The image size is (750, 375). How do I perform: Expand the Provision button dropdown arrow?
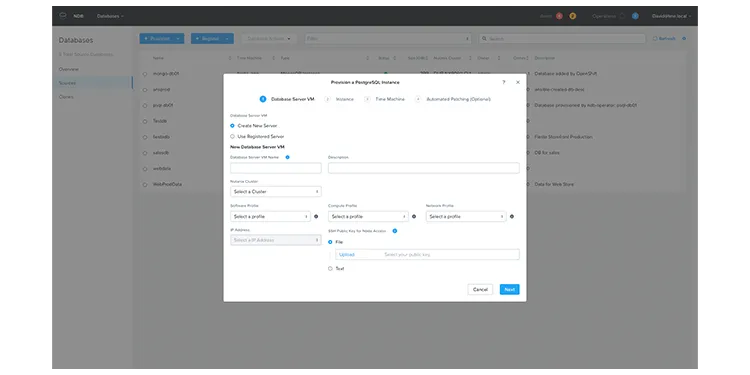(178, 39)
